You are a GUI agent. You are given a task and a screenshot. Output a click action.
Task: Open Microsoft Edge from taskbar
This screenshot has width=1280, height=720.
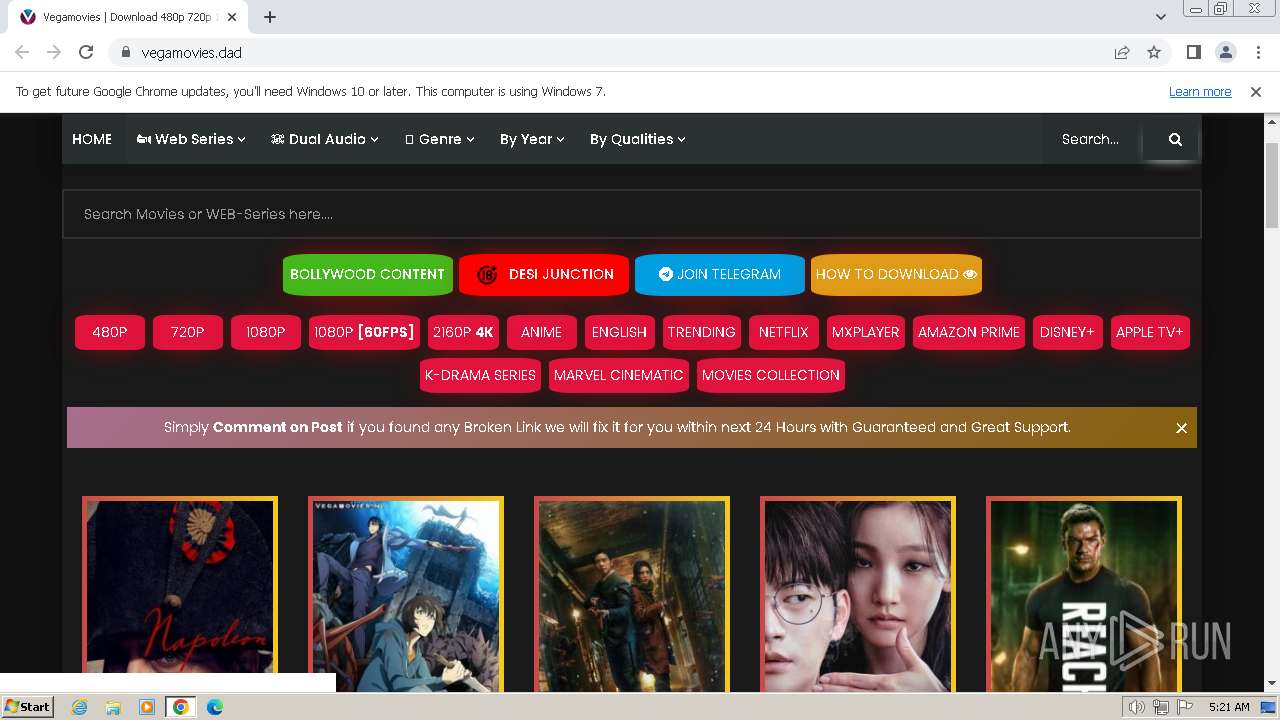point(215,707)
